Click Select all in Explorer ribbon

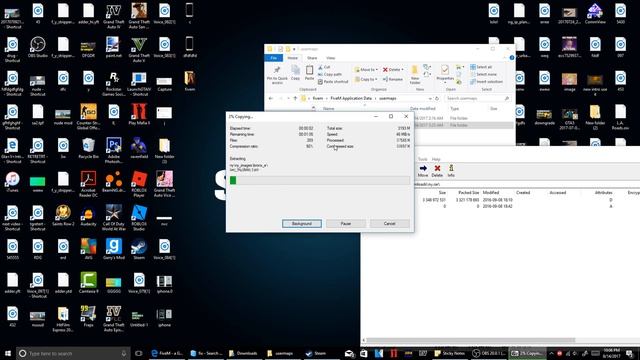[x=481, y=67]
